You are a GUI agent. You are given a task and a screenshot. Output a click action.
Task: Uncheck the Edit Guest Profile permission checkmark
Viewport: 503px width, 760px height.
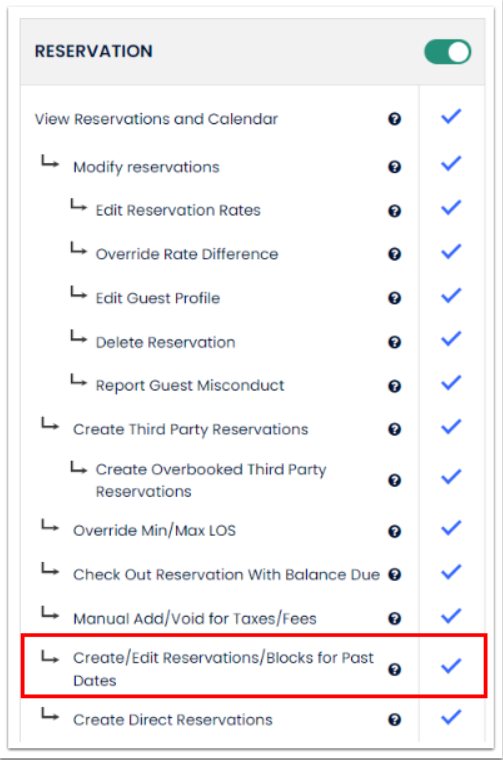451,296
